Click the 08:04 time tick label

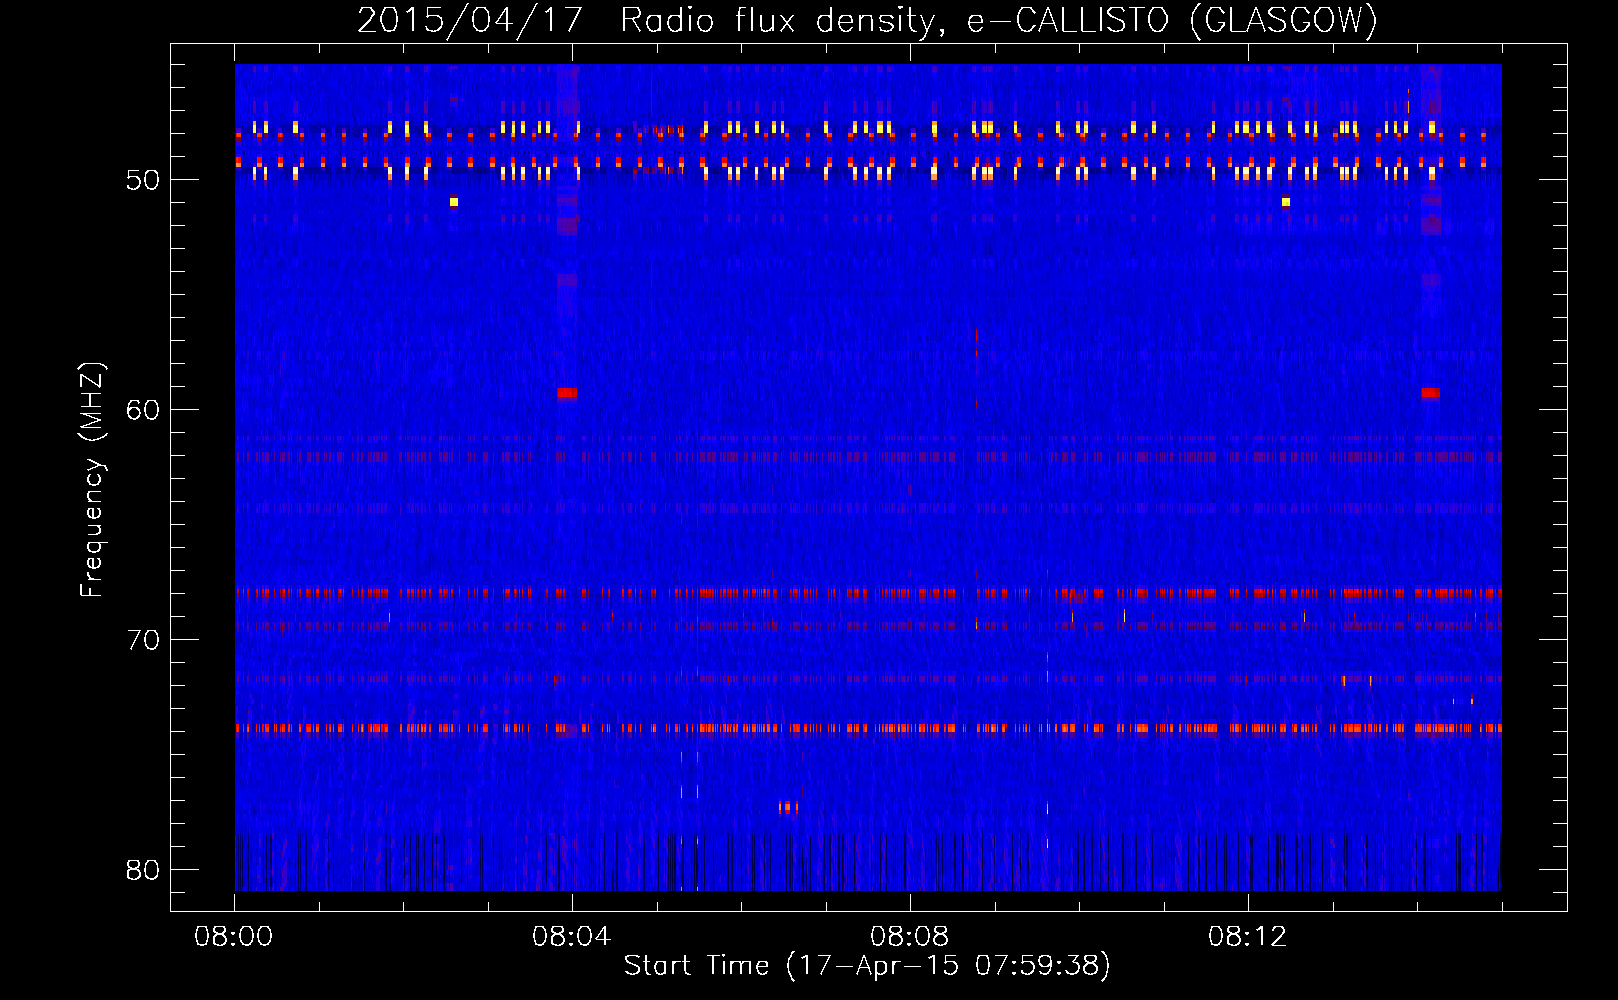click(x=571, y=937)
